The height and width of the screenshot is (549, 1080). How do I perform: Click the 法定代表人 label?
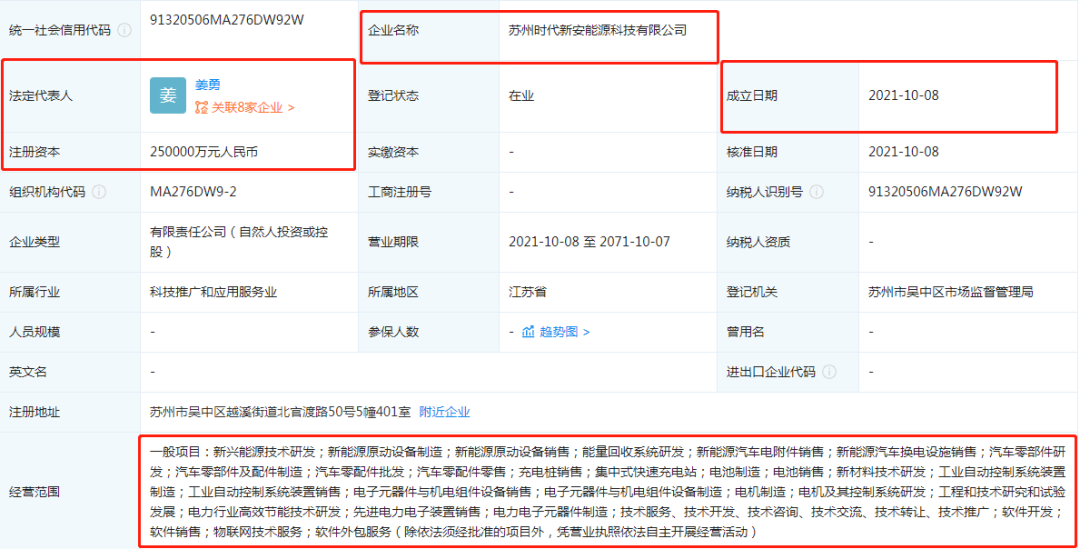[x=41, y=95]
